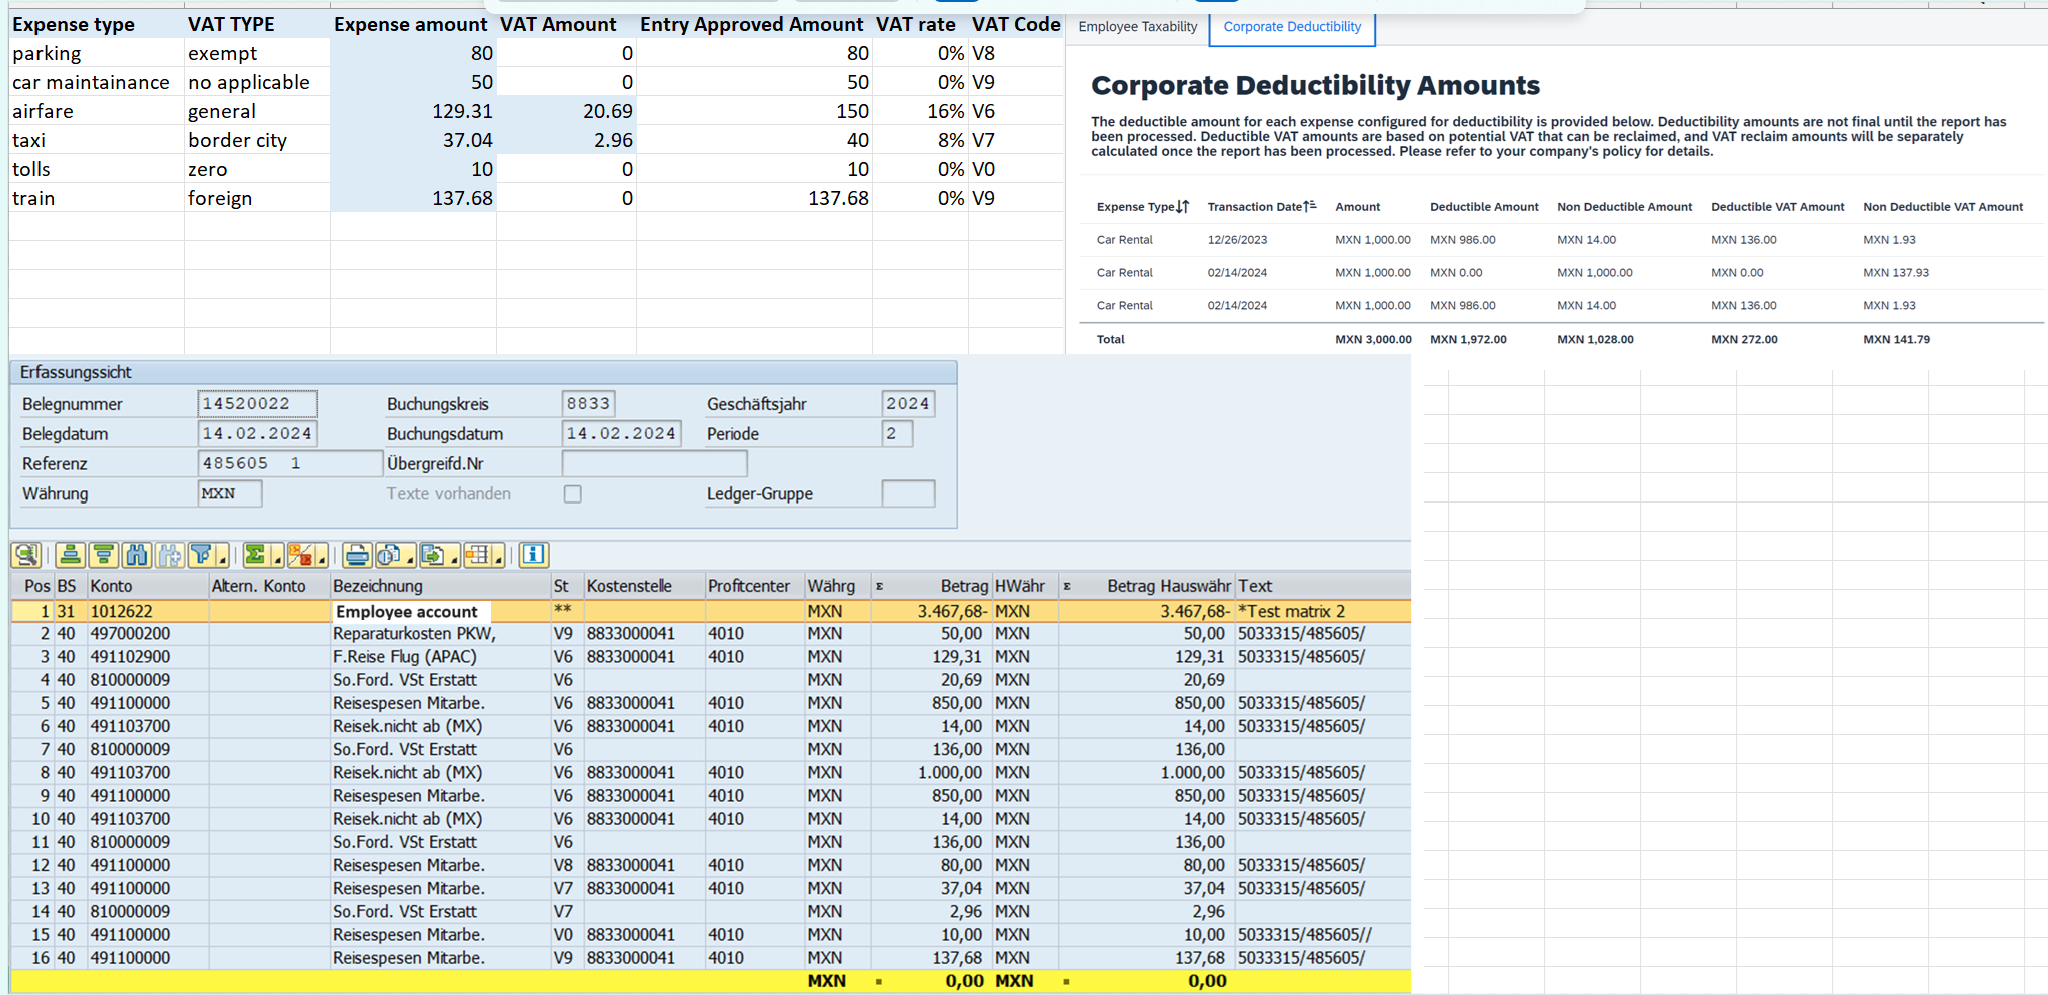
Task: Click the empty Übergreifd.Nr input field
Action: 655,463
